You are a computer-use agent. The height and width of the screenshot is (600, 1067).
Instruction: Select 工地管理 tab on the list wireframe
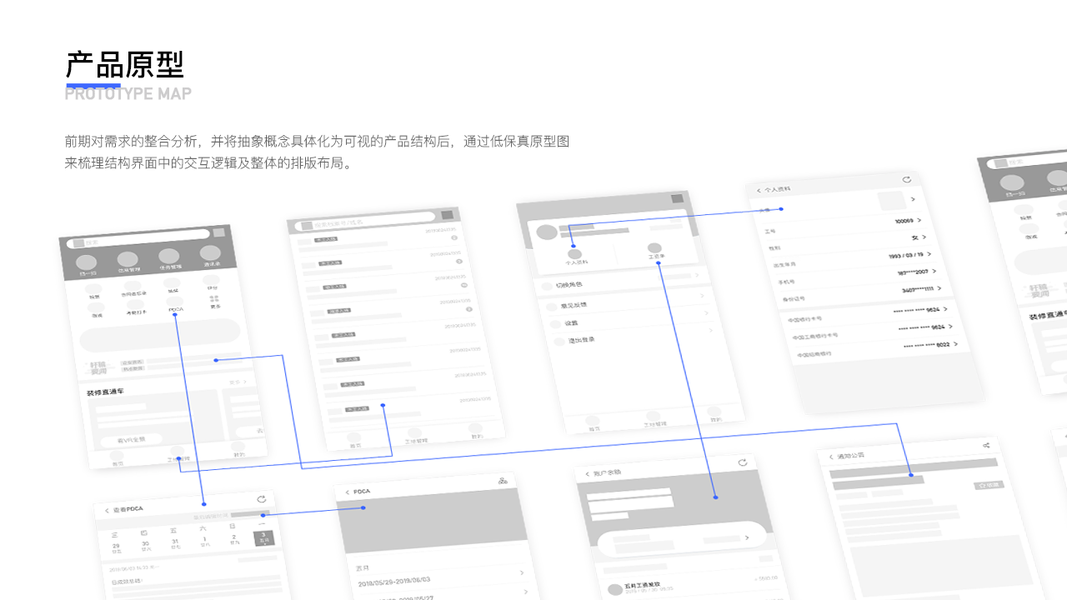416,436
